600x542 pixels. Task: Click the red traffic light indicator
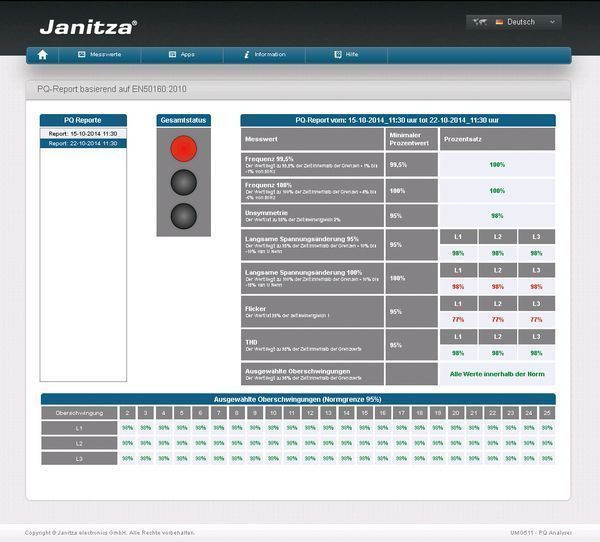pos(183,149)
